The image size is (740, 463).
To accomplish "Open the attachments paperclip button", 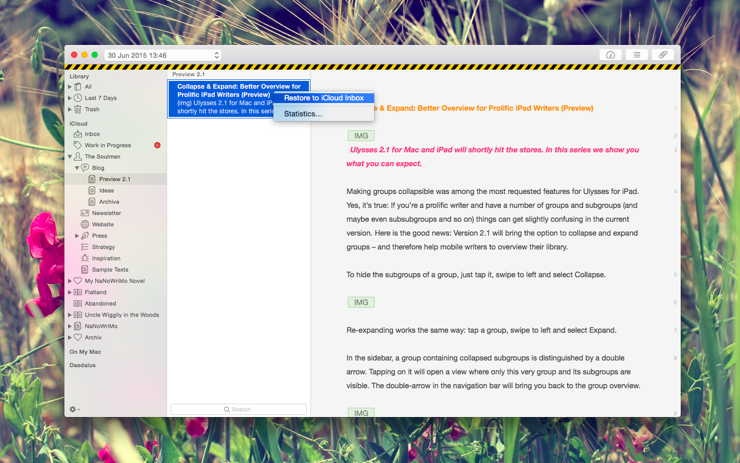I will (663, 55).
